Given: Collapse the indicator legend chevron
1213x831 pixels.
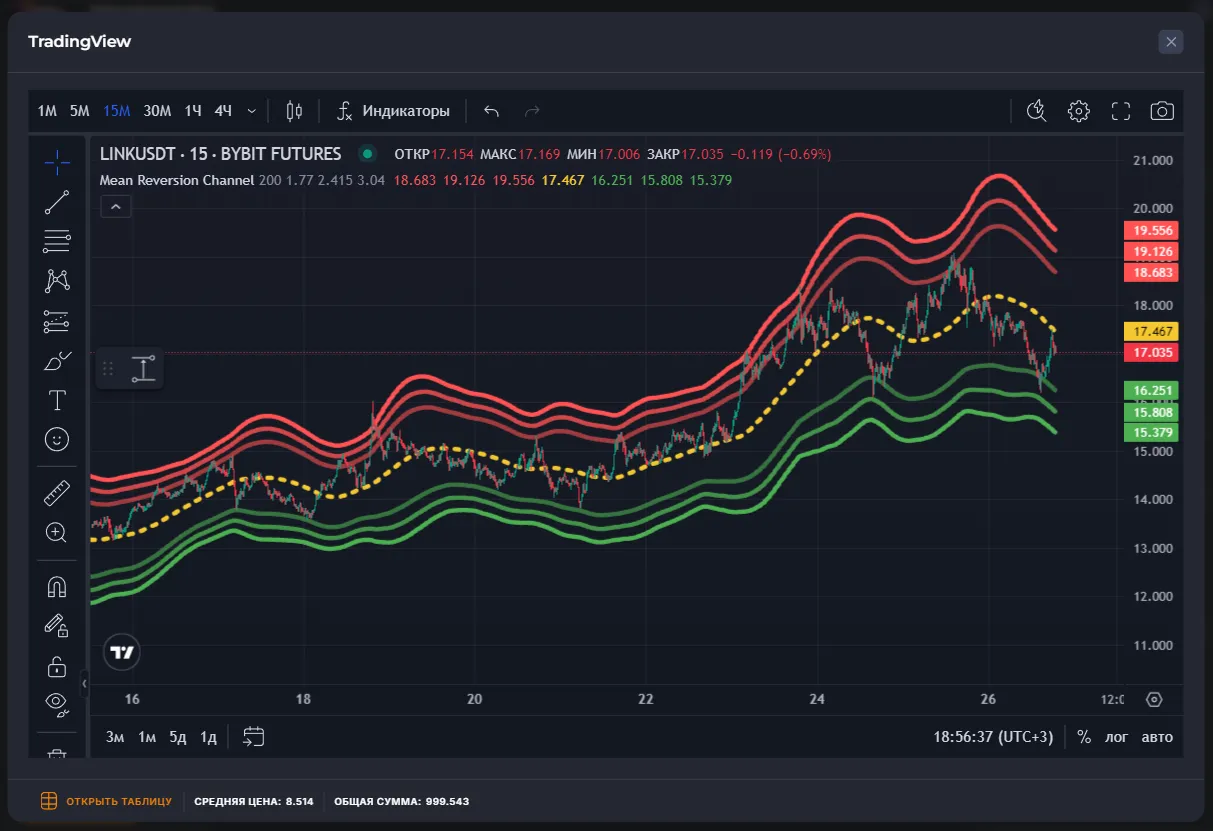Looking at the screenshot, I should tap(116, 207).
